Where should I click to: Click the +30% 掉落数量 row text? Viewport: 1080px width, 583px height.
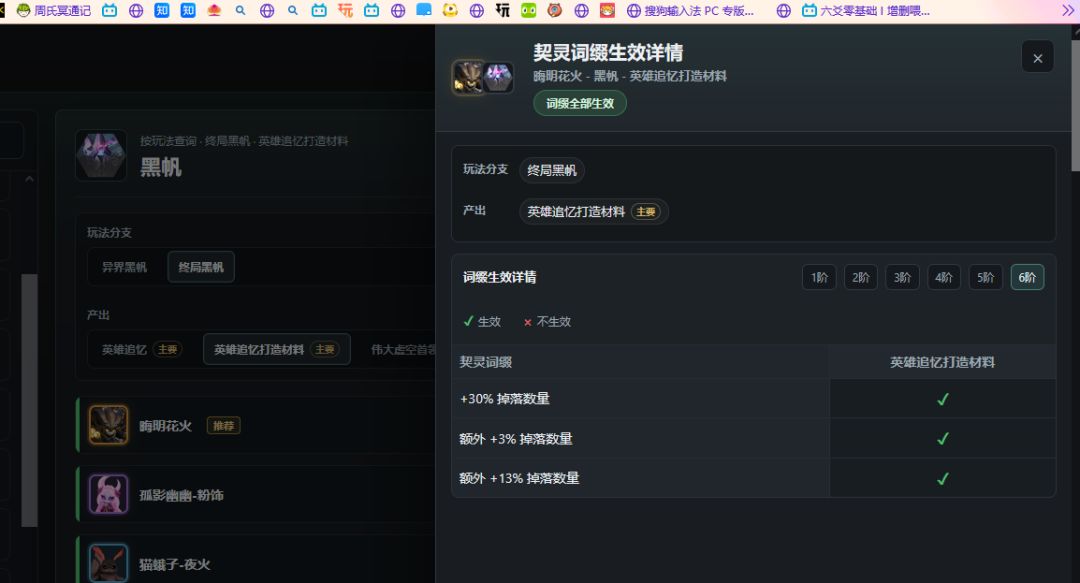point(505,399)
